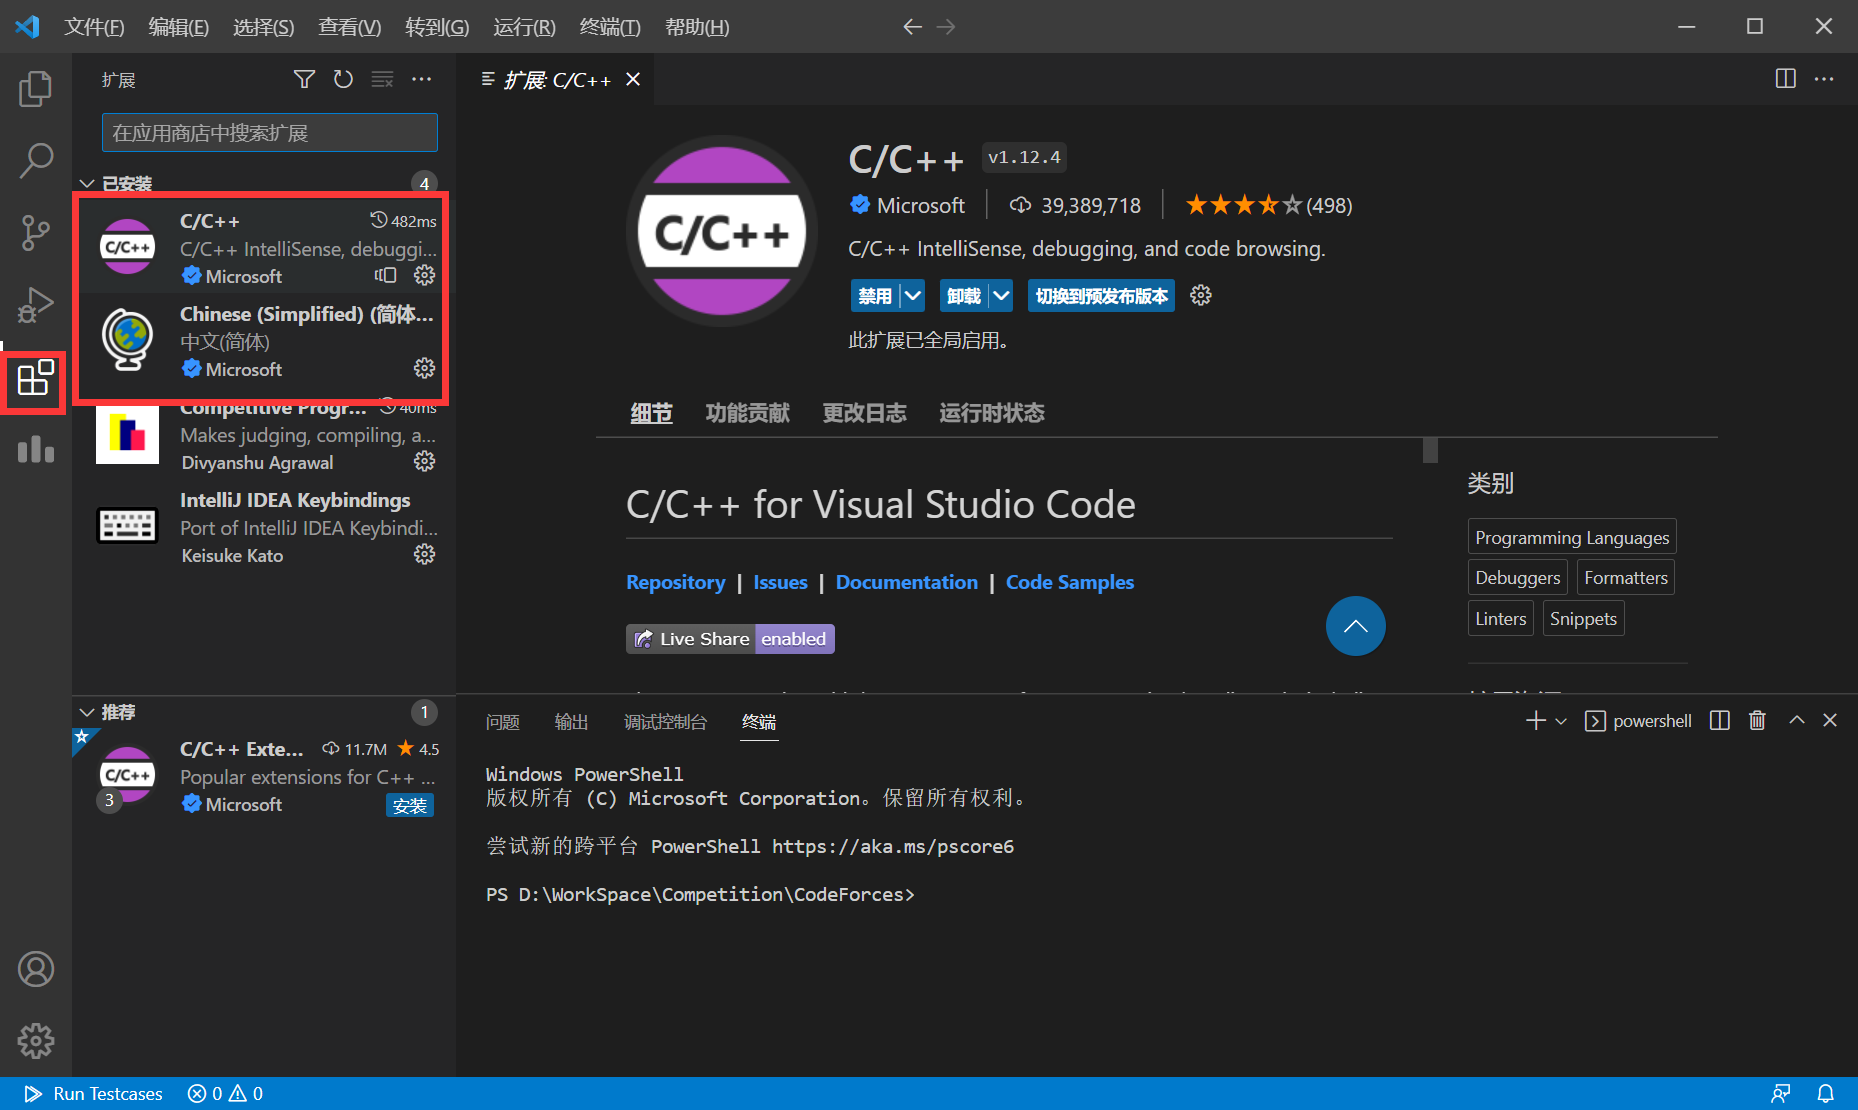
Task: Open Run and Debug view
Action: (36, 305)
